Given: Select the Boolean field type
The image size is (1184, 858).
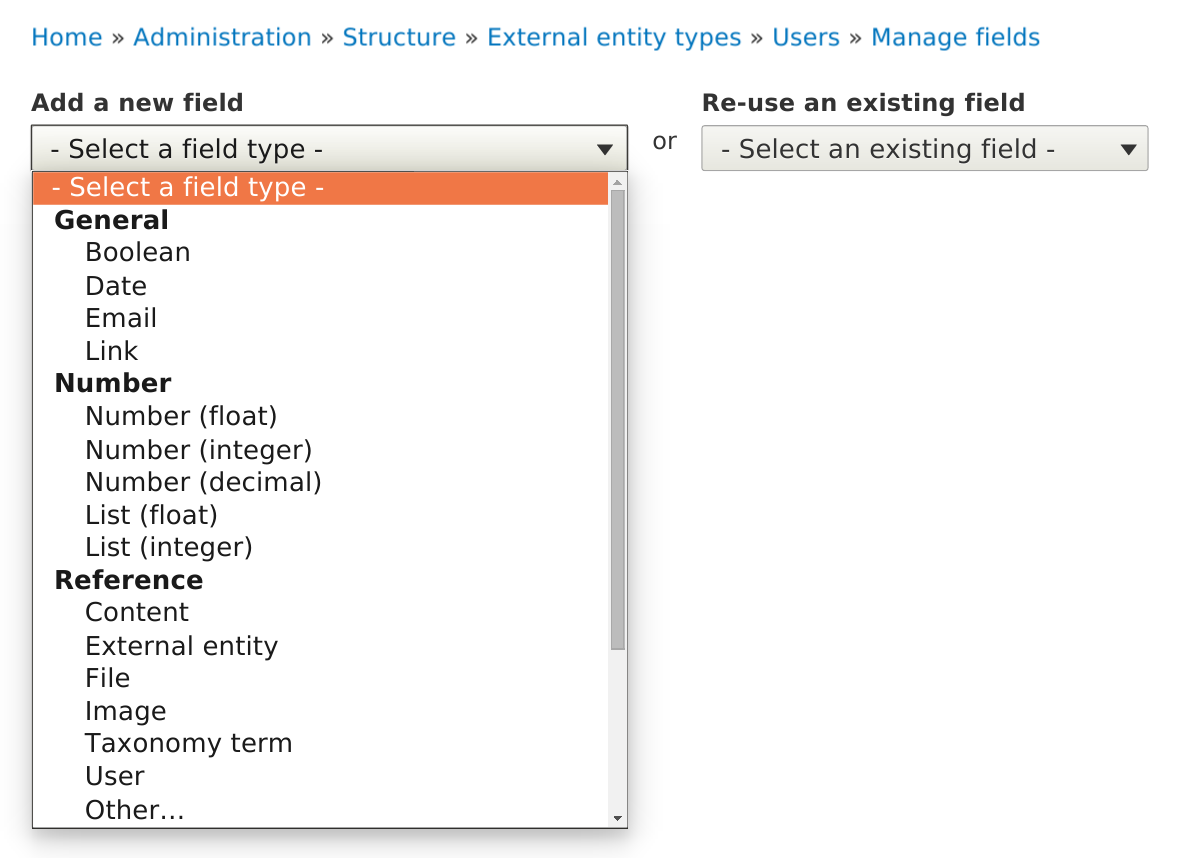Looking at the screenshot, I should 137,252.
